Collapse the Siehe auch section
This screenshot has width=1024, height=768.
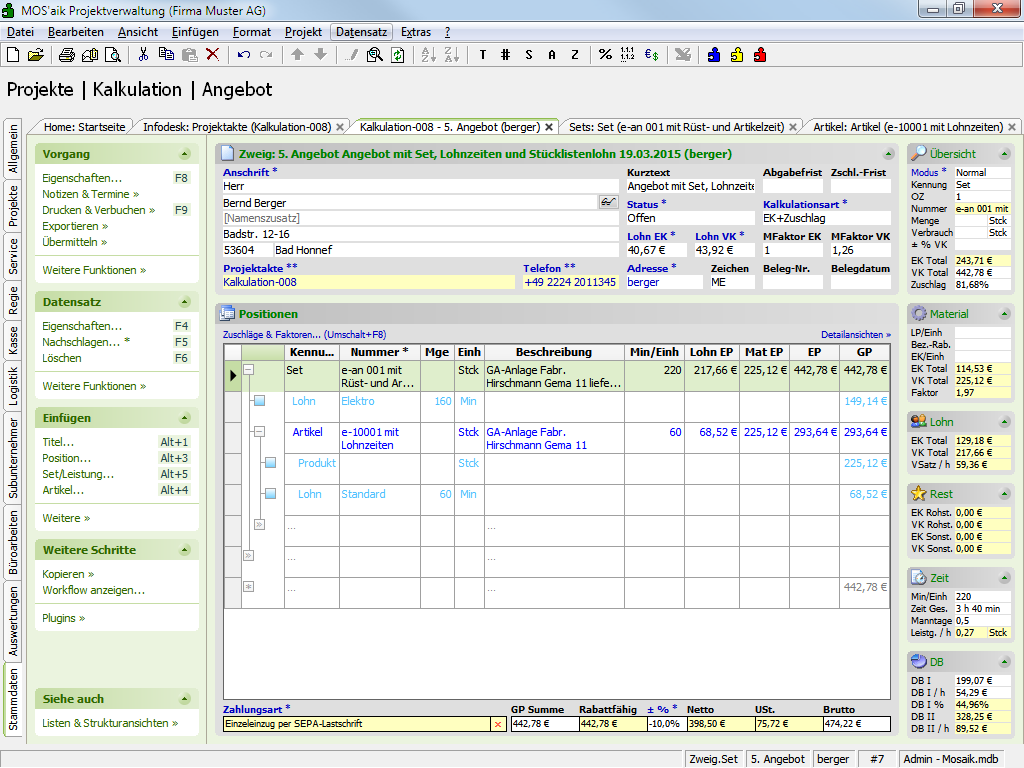coord(185,699)
